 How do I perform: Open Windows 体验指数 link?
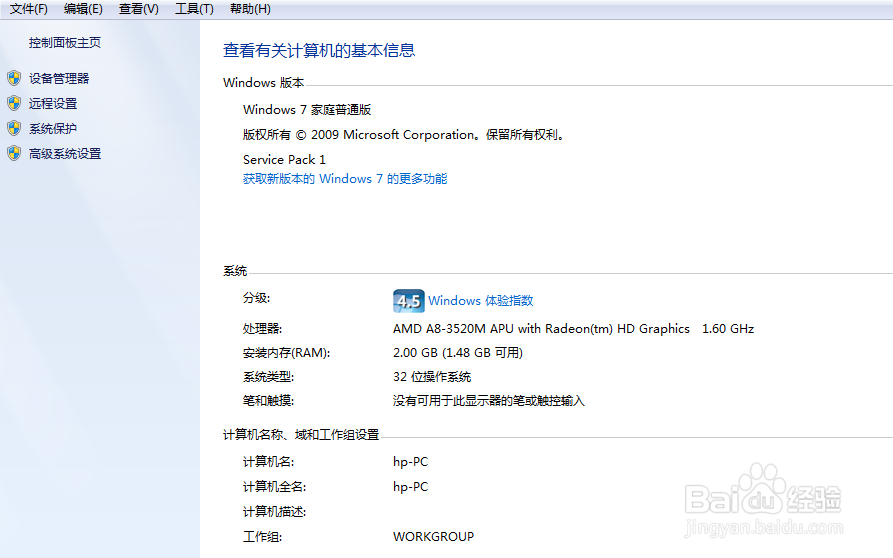point(481,301)
